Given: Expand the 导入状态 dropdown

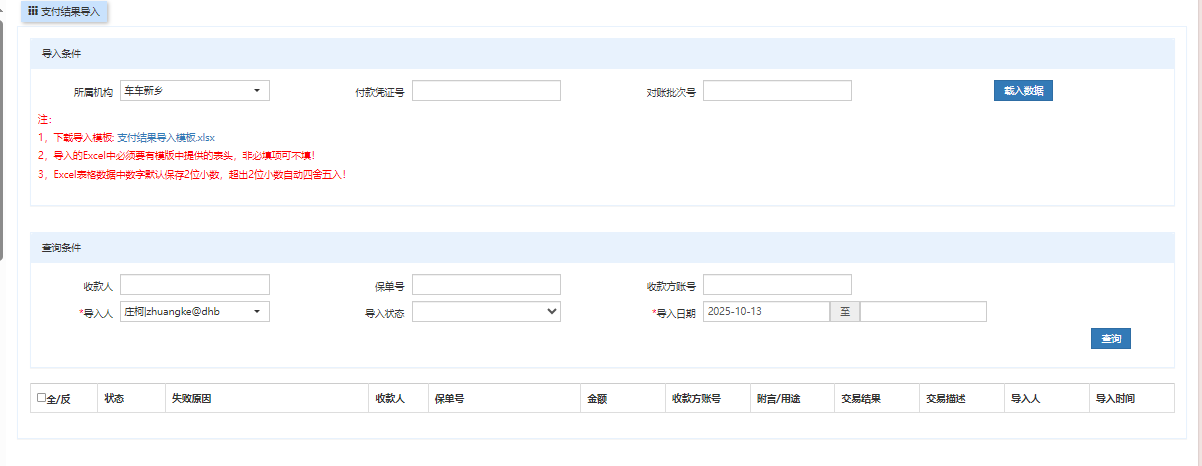Looking at the screenshot, I should pos(486,312).
